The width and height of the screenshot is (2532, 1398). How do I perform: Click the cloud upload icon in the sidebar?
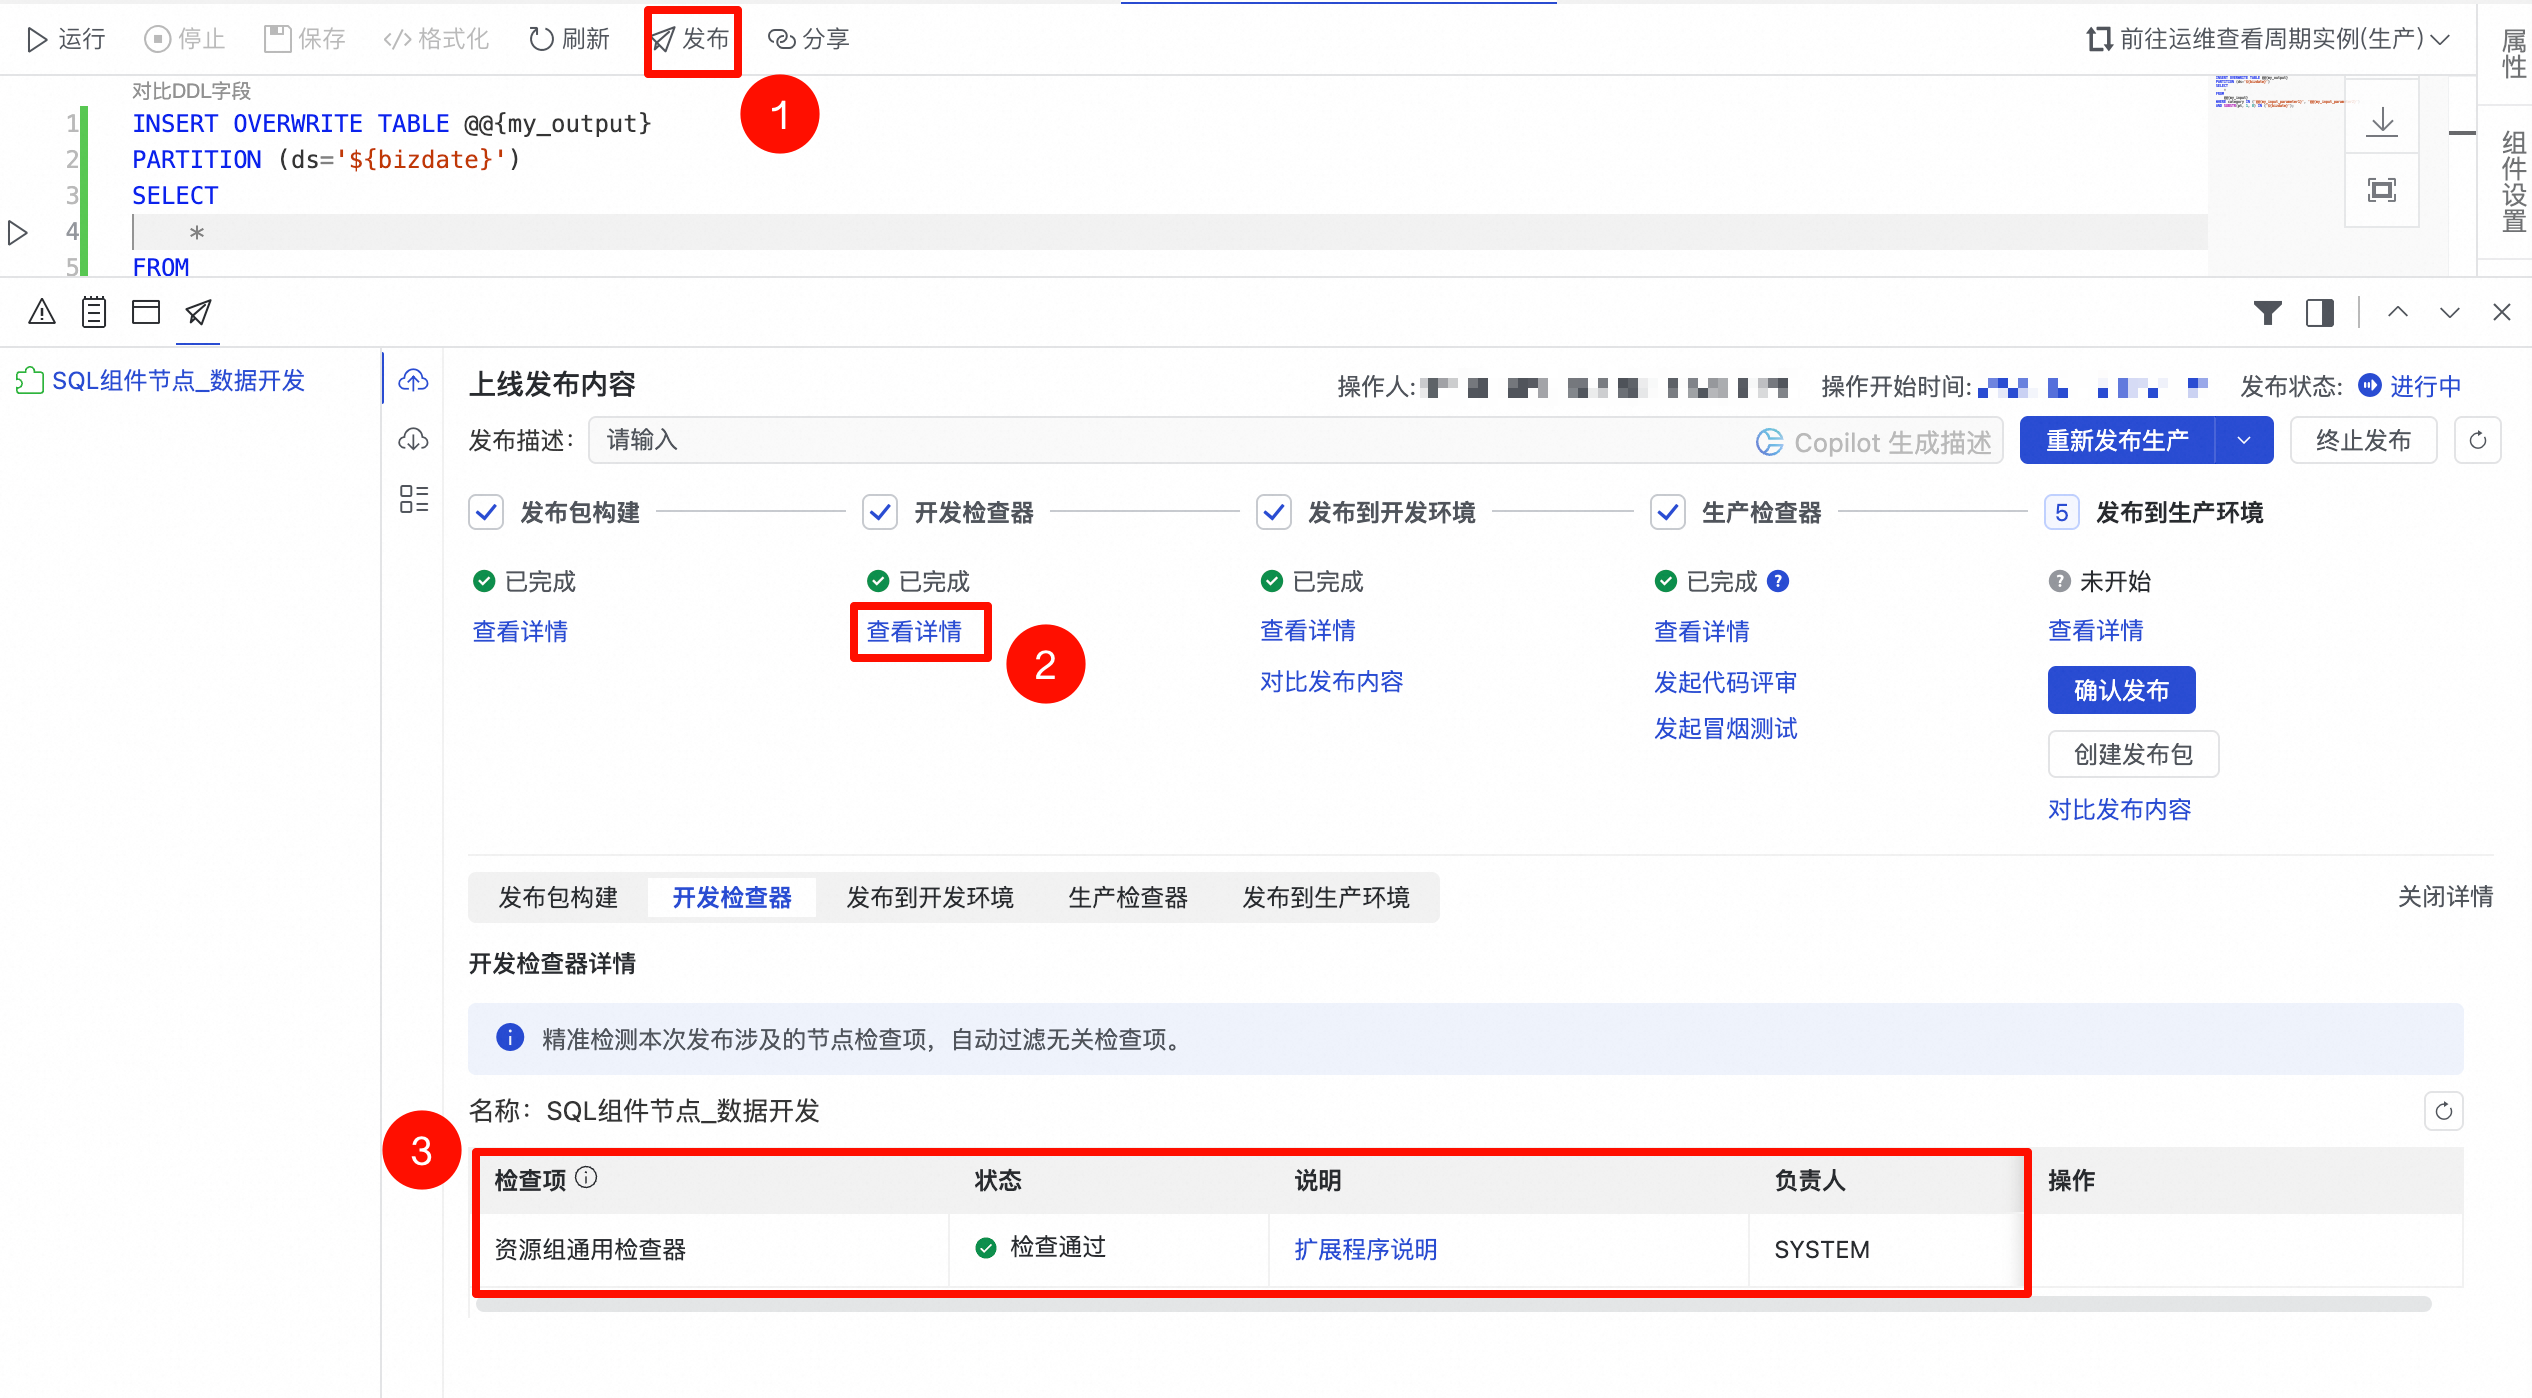click(x=413, y=380)
